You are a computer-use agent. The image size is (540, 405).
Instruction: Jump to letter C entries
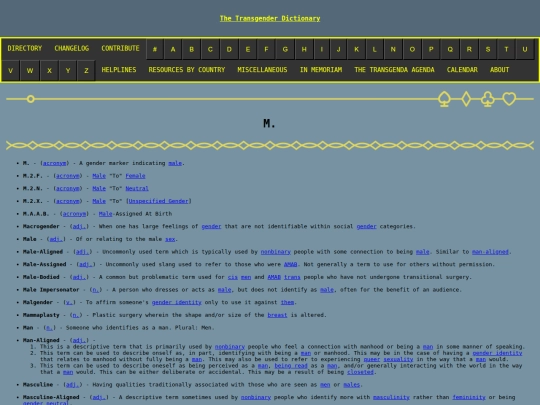[210, 49]
